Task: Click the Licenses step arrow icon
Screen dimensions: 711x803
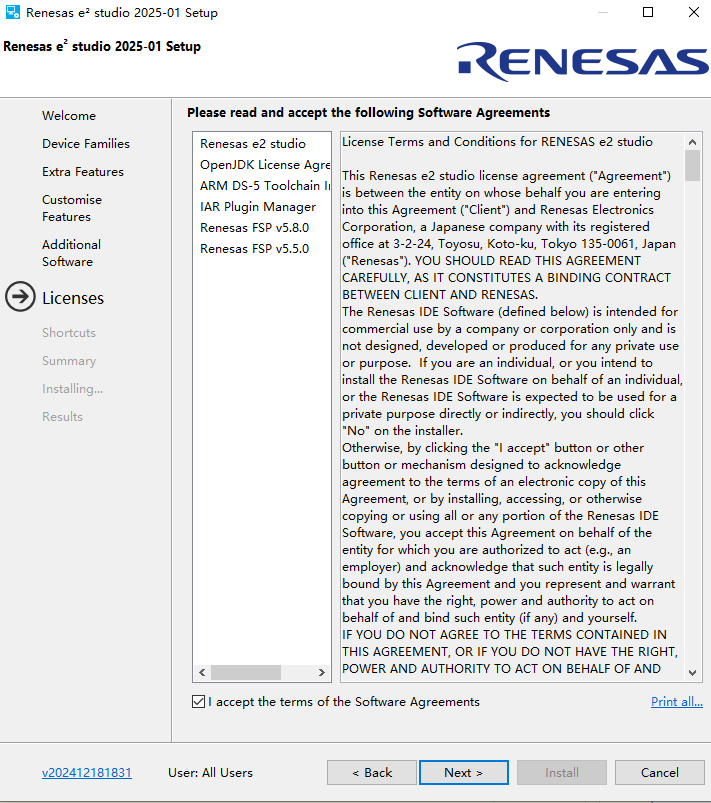Action: [20, 297]
